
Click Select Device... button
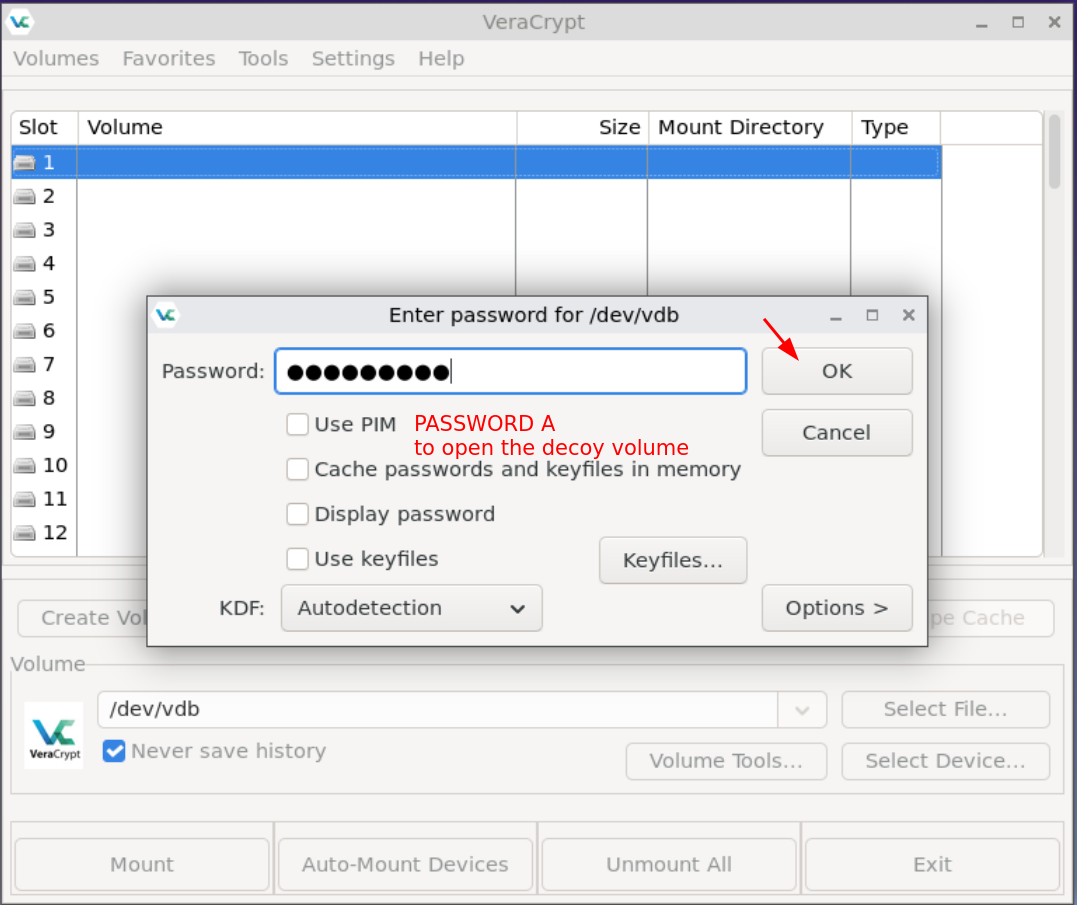point(945,761)
